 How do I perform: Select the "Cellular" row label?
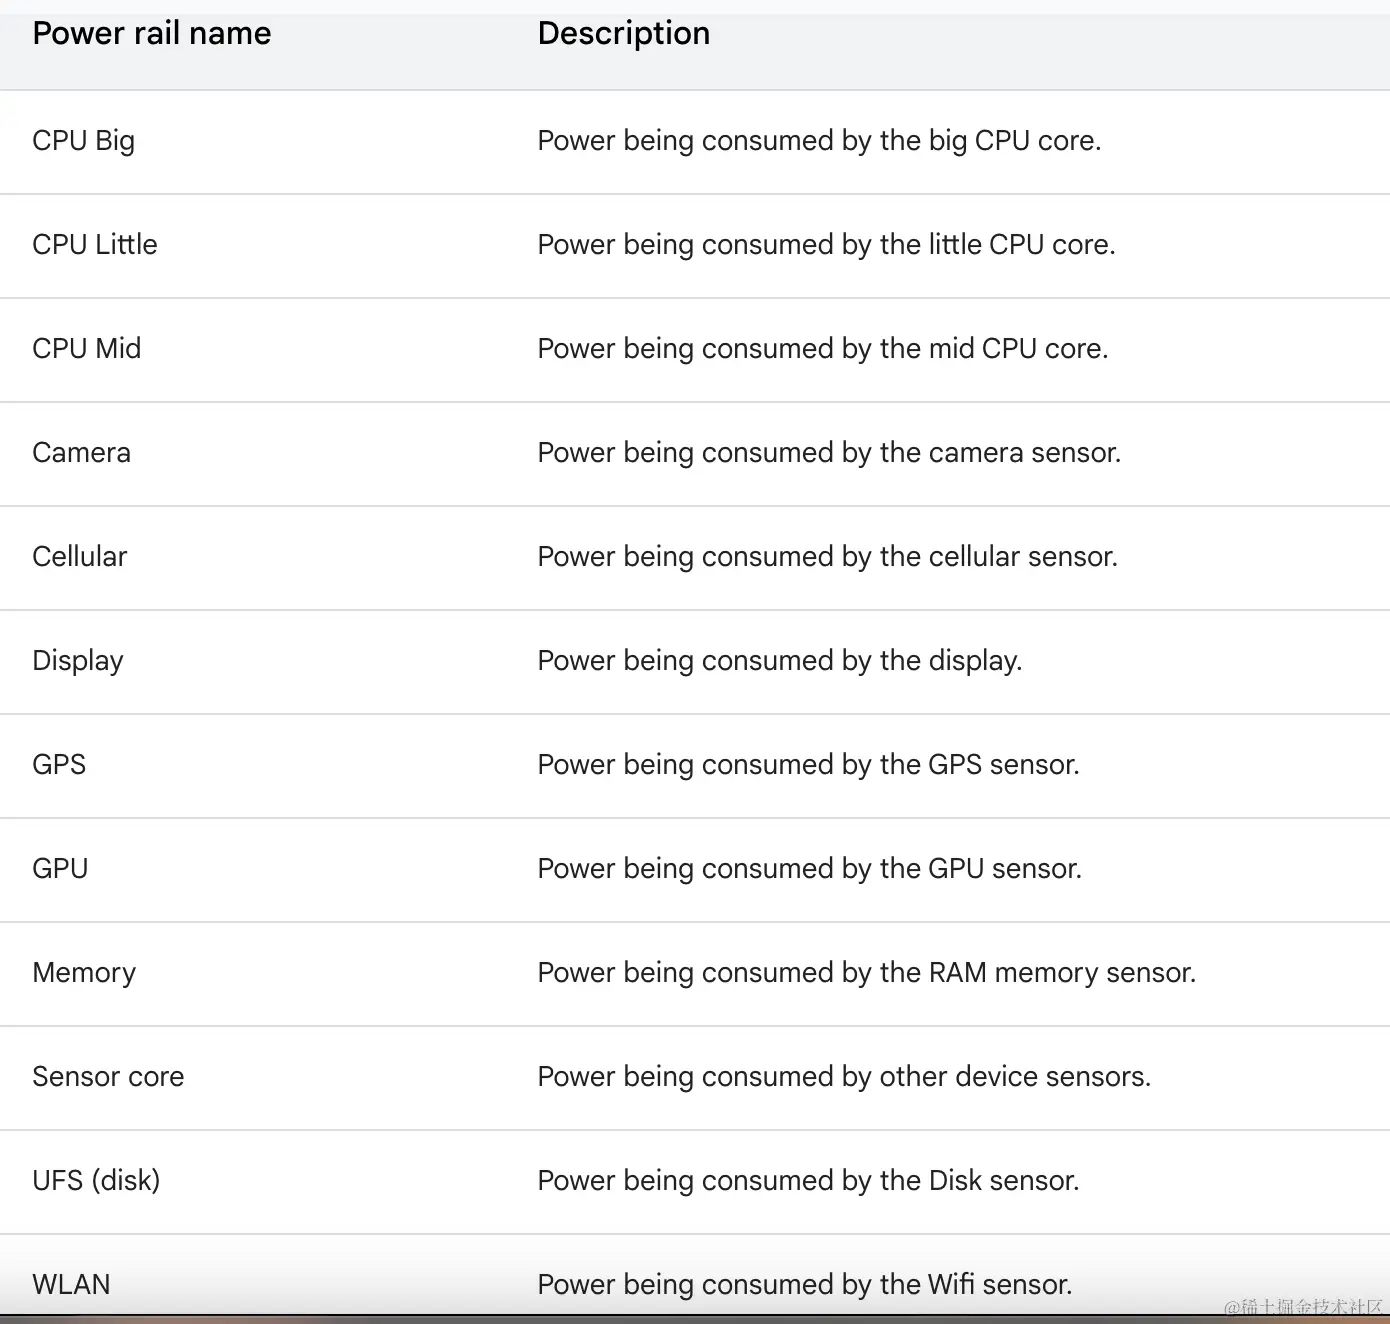pyautogui.click(x=80, y=557)
